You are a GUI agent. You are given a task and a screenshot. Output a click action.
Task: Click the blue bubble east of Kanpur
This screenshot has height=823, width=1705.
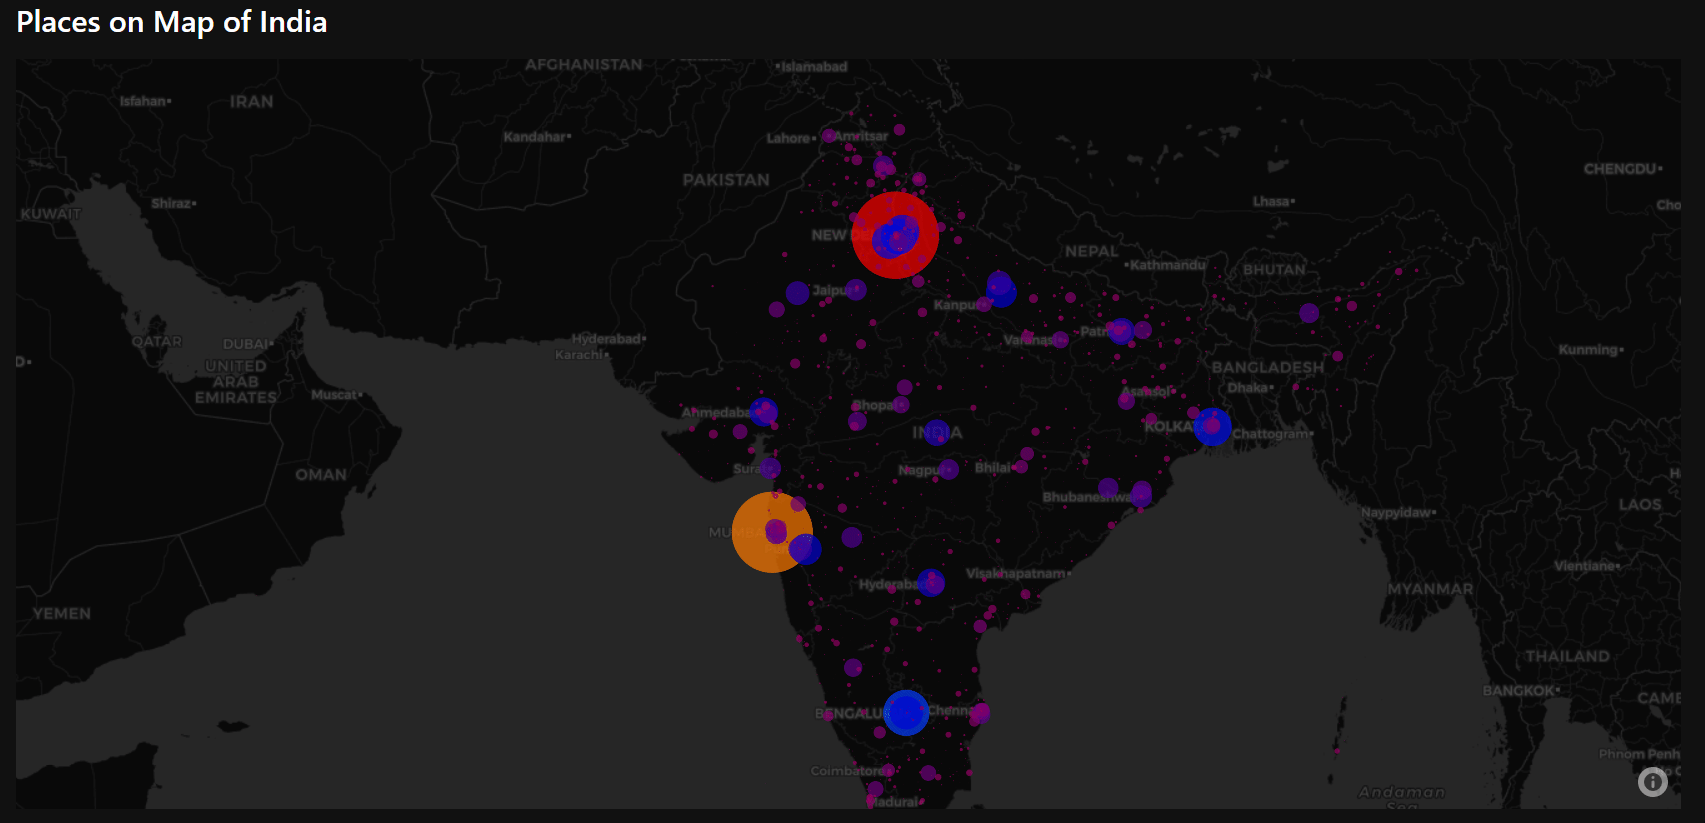[x=1001, y=290]
